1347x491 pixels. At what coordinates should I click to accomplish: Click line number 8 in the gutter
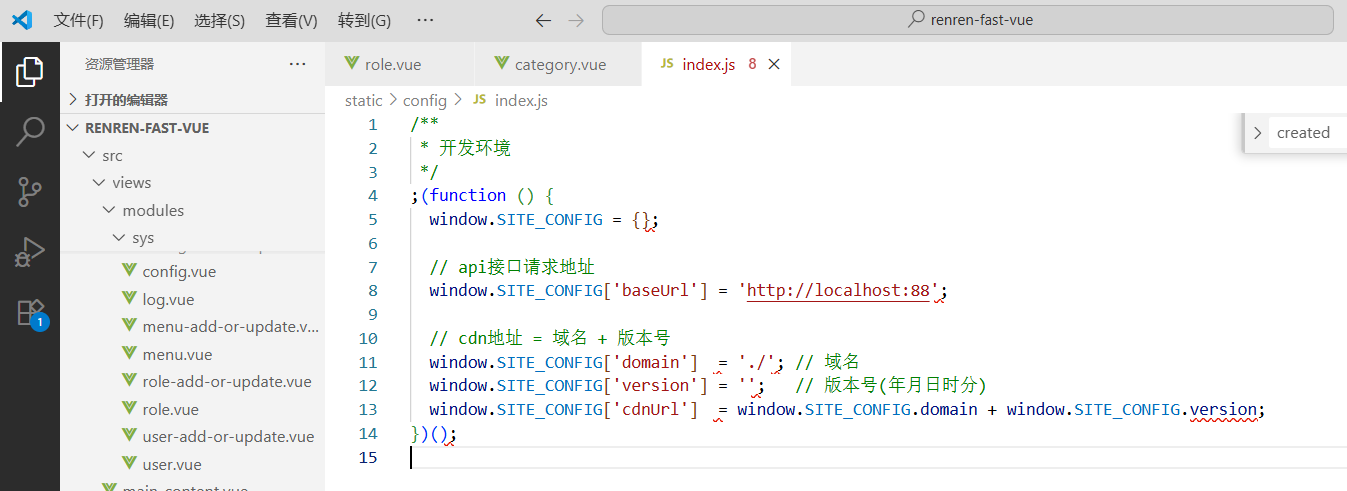372,291
